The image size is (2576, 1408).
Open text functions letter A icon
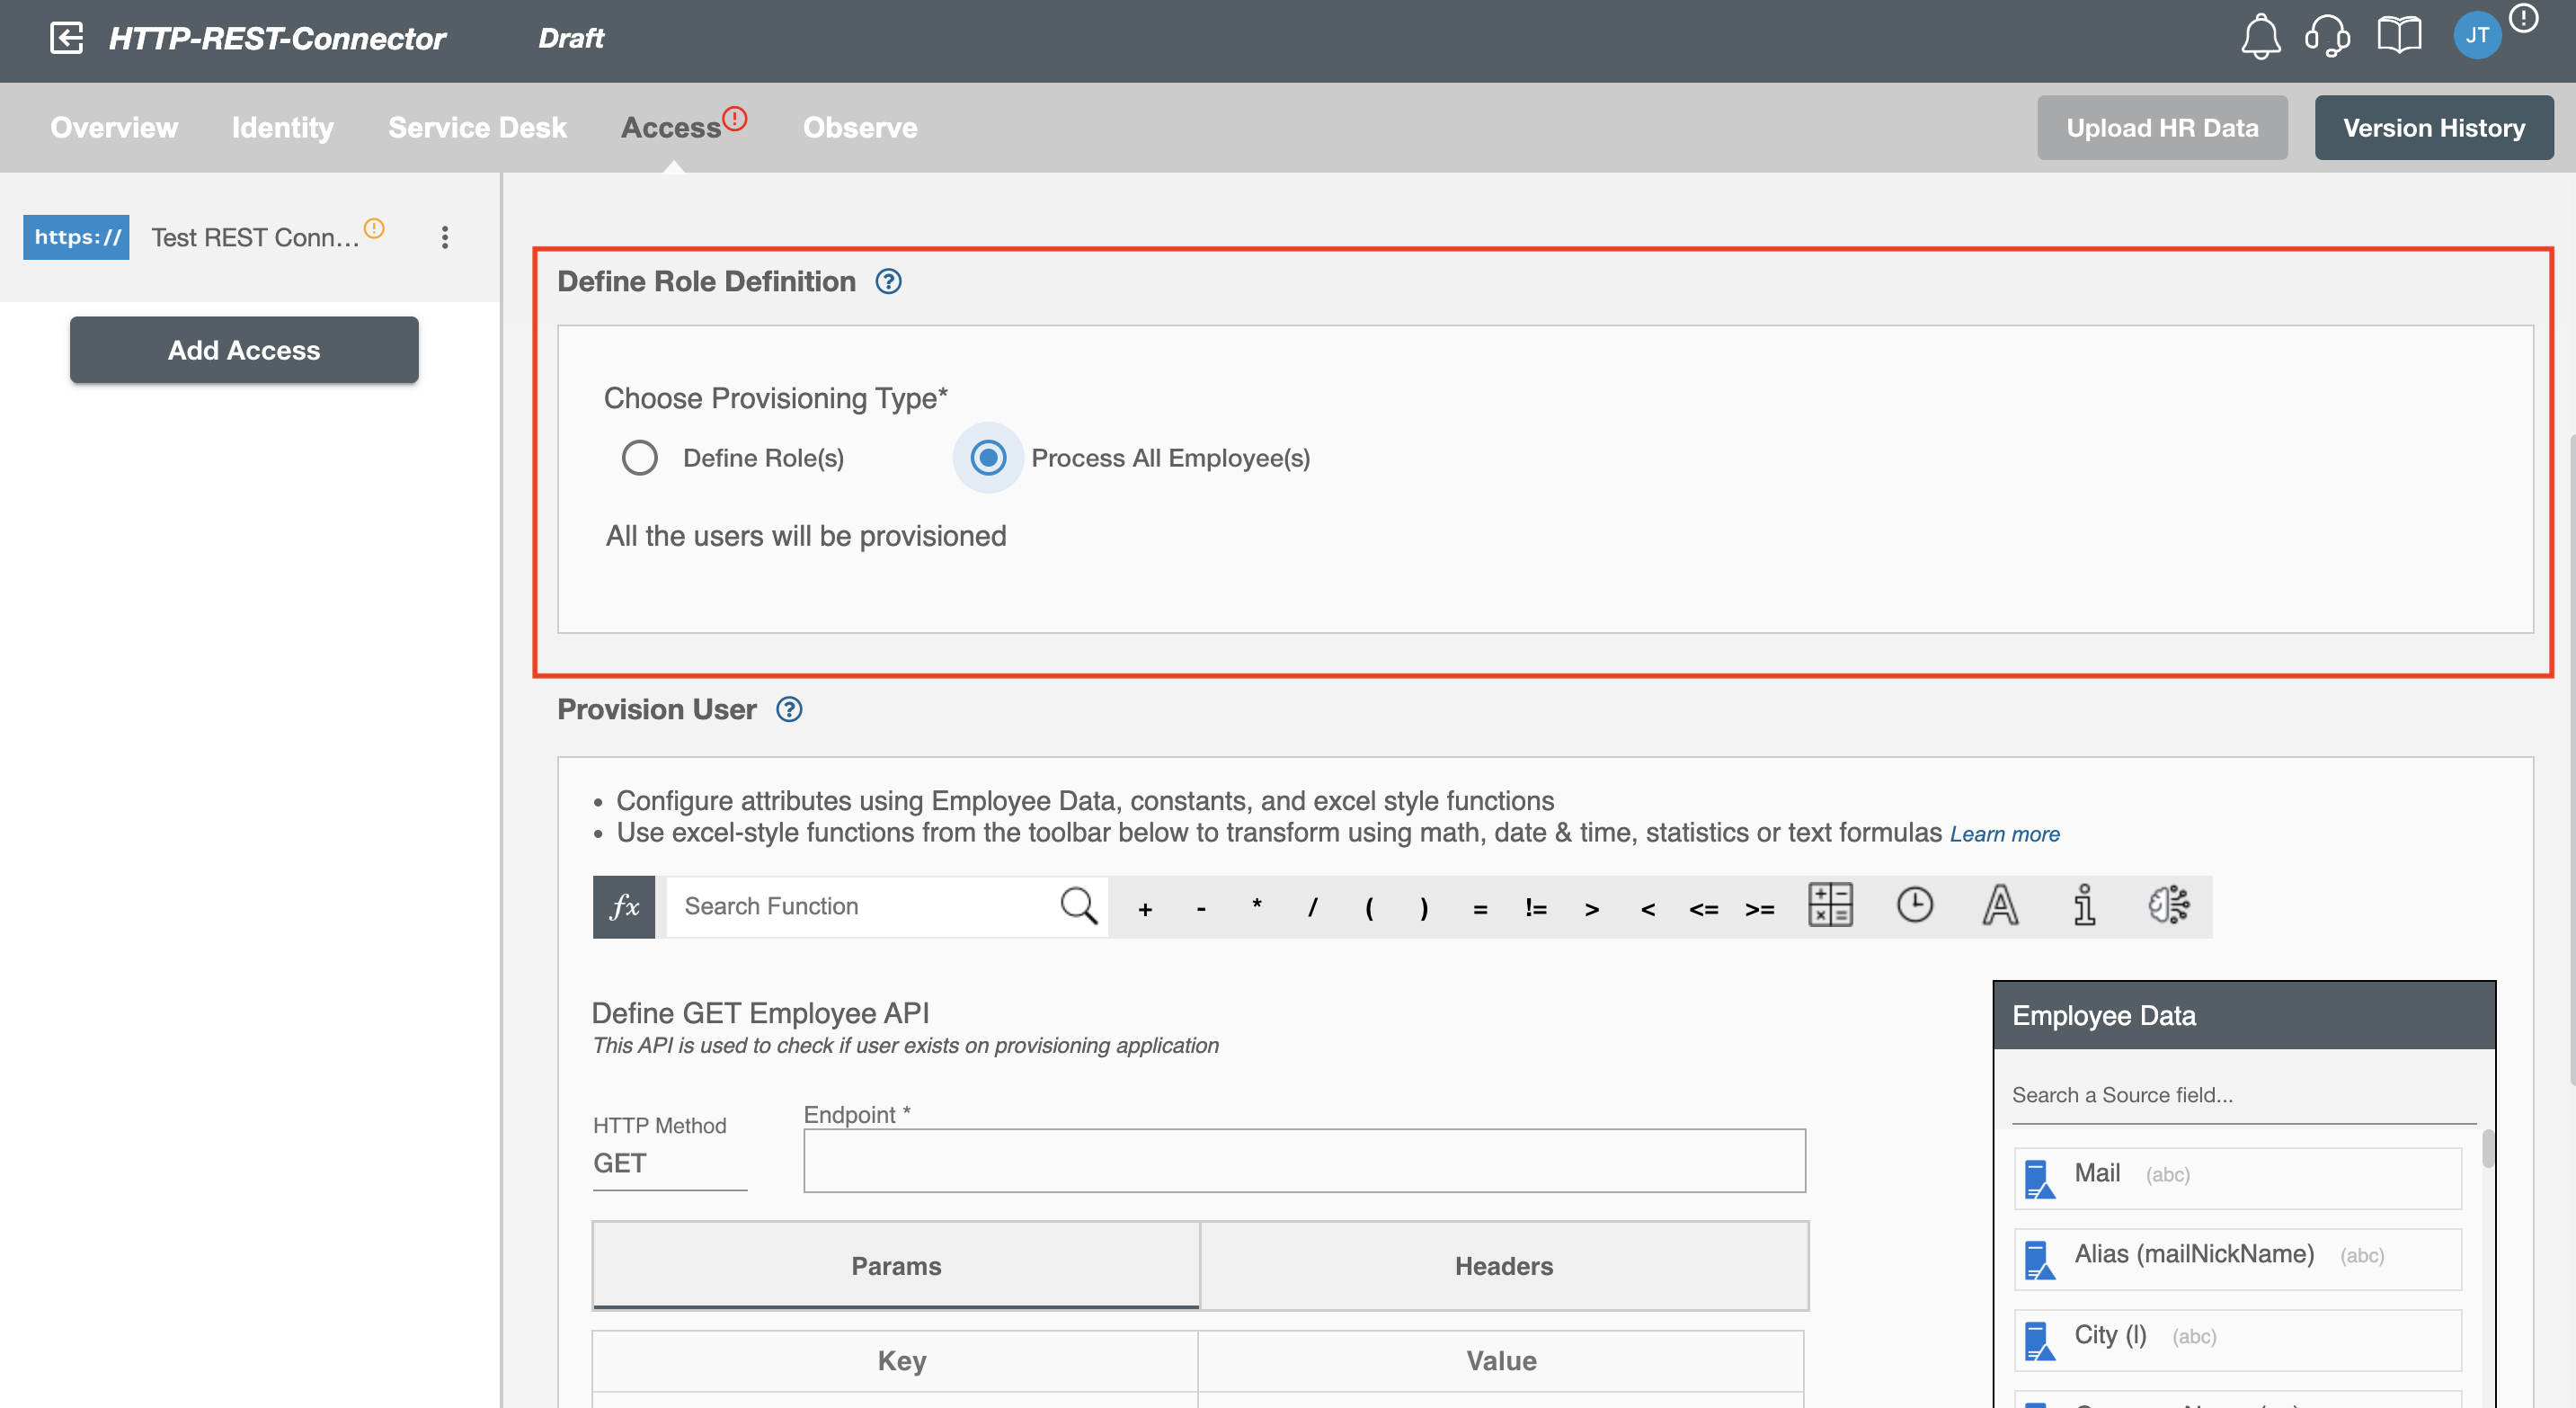(x=2000, y=905)
